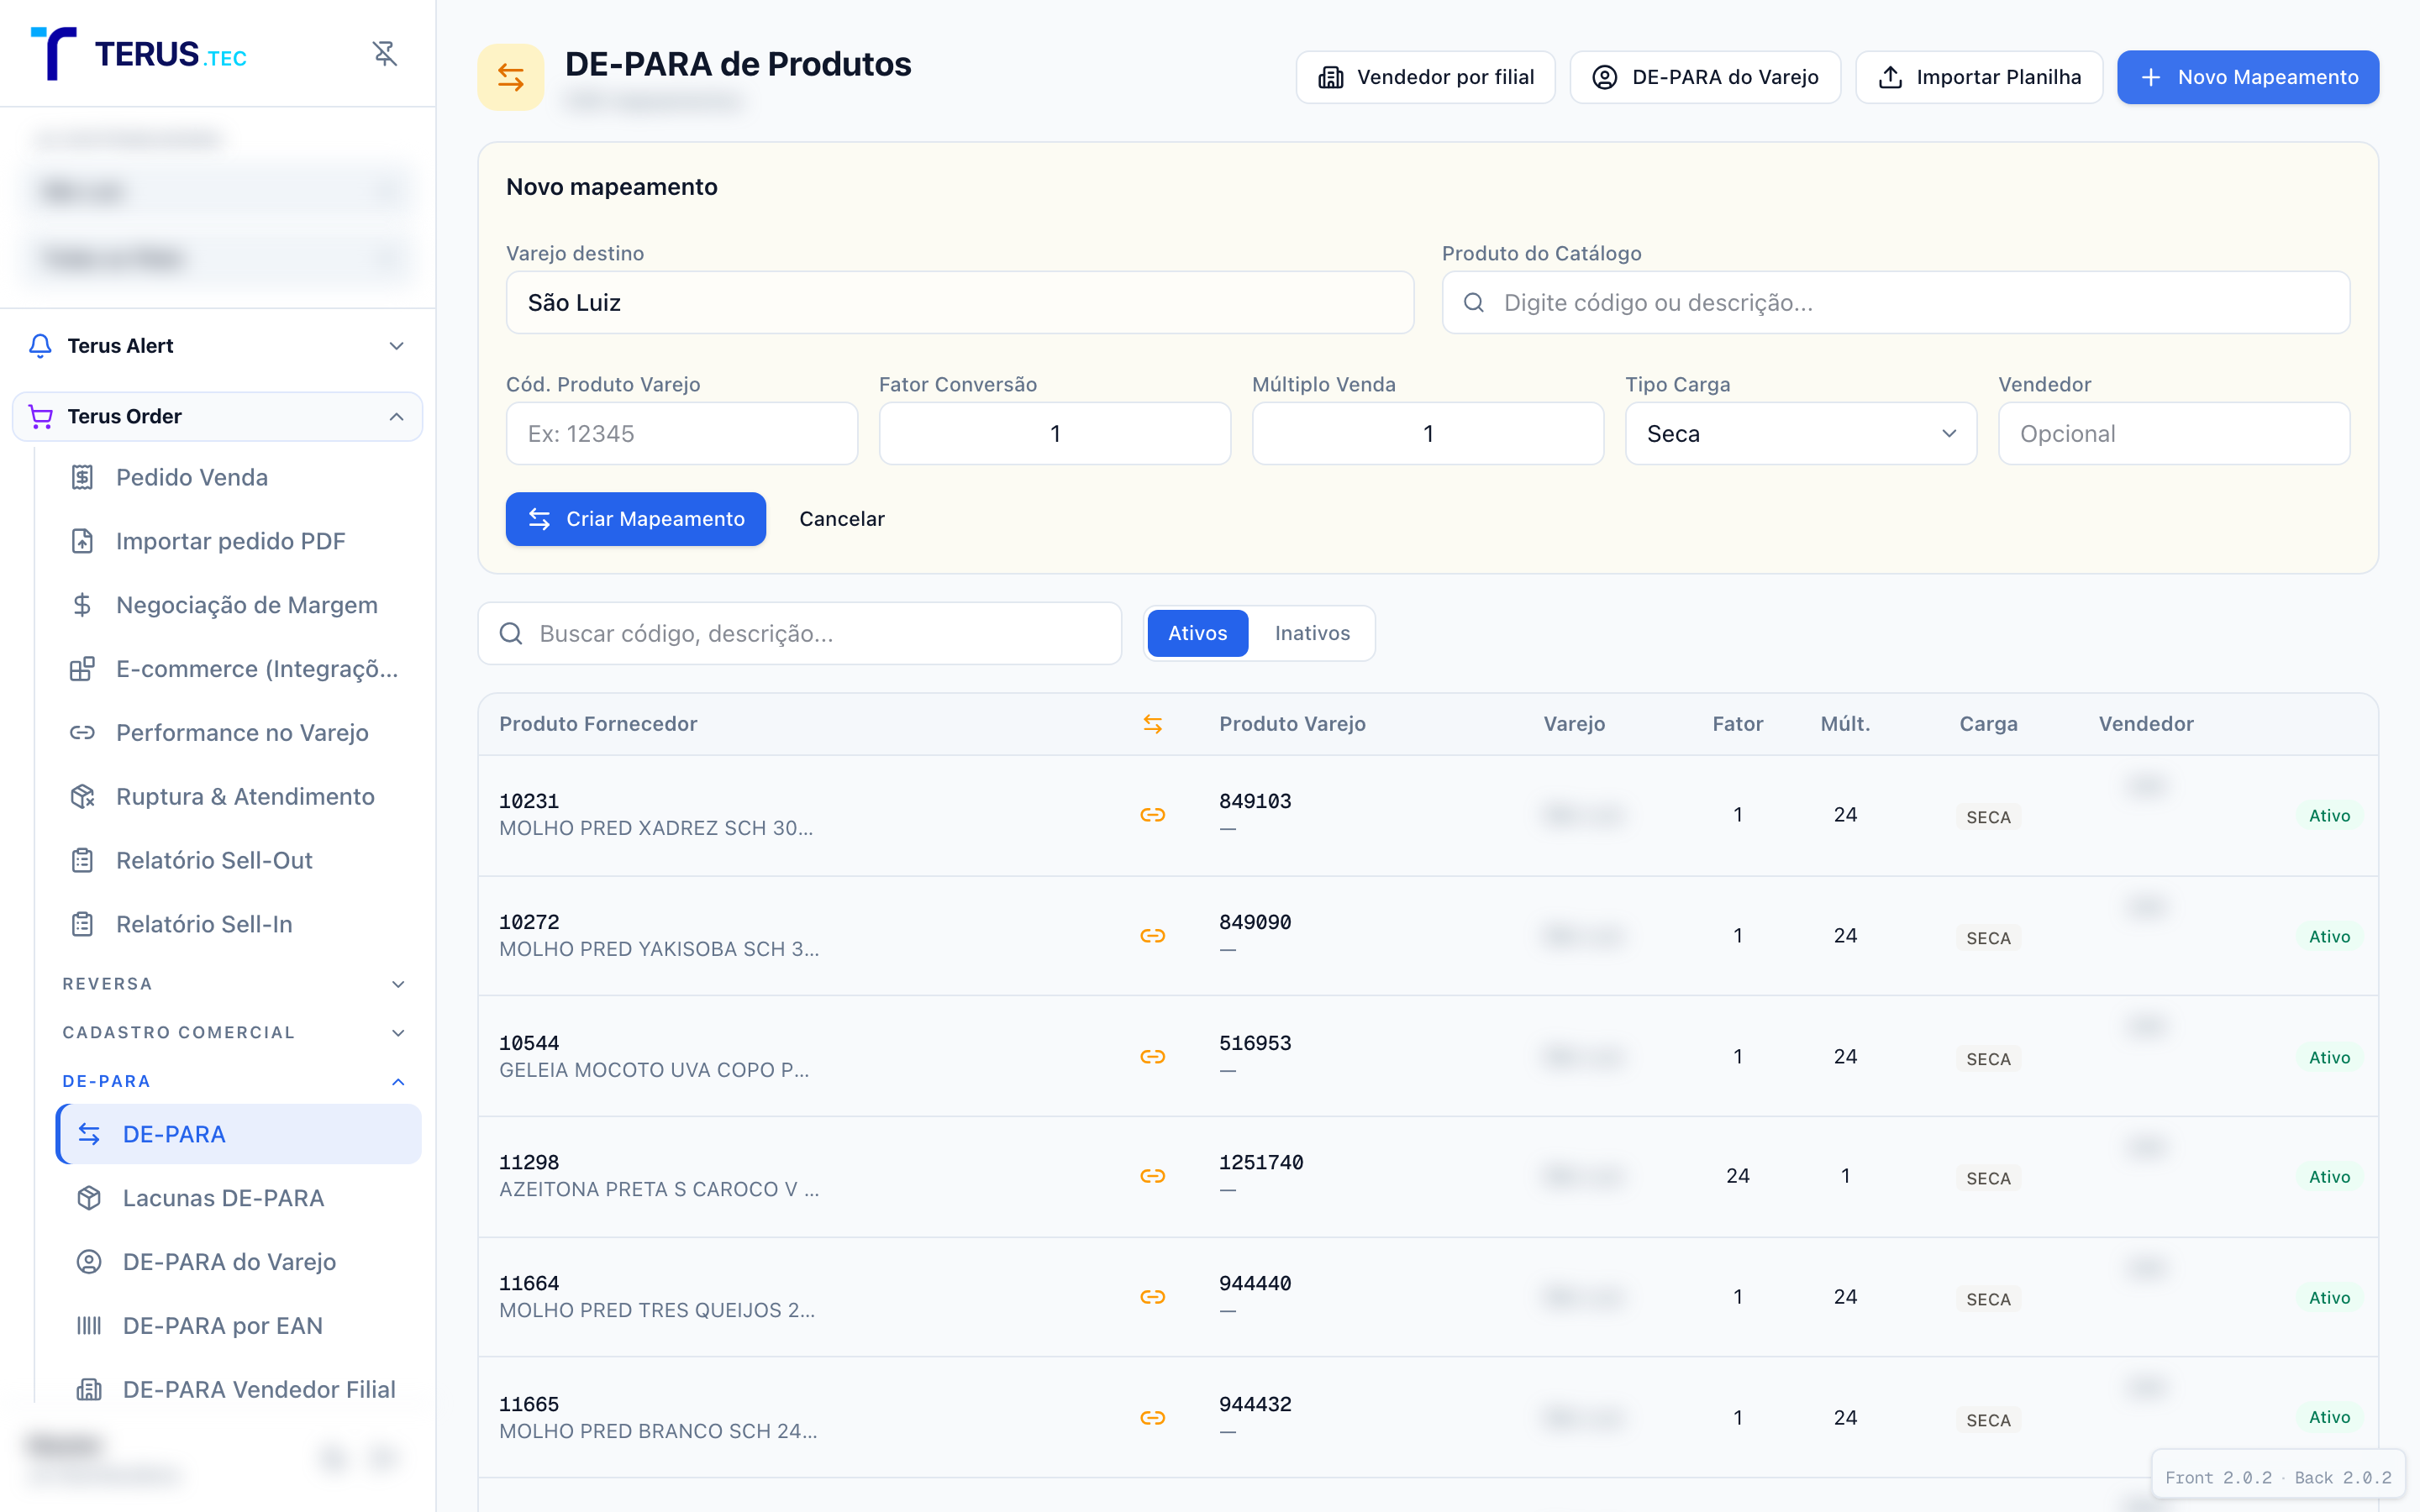This screenshot has width=2420, height=1512.
Task: Click the Fator column header
Action: click(1737, 724)
